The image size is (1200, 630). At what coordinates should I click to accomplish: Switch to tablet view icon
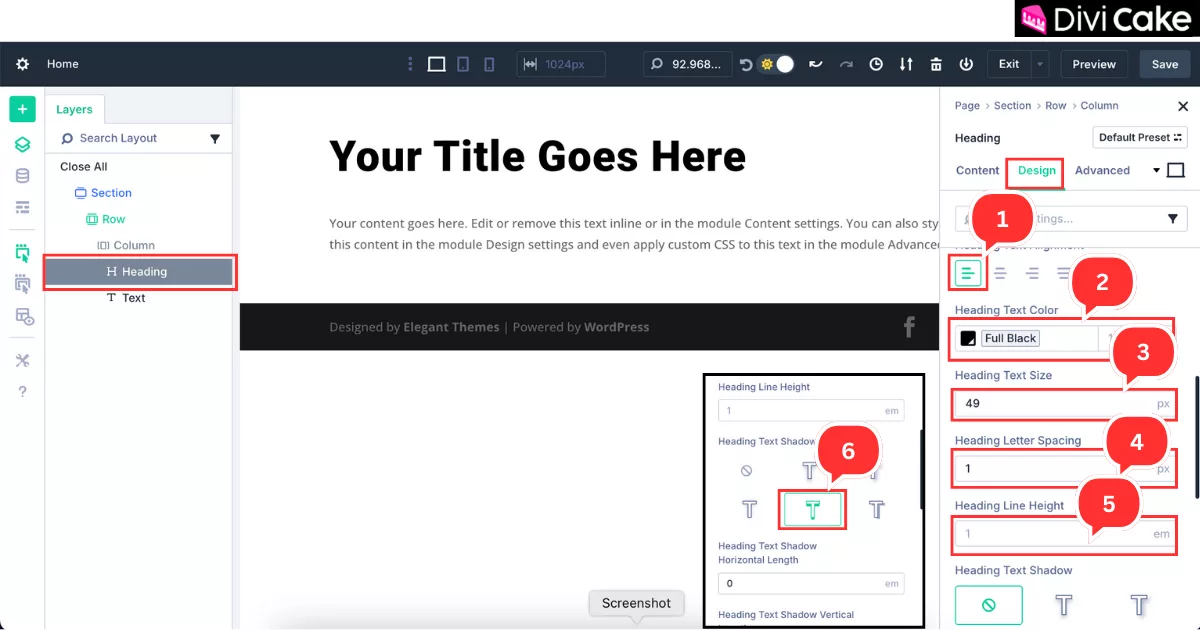coord(463,64)
